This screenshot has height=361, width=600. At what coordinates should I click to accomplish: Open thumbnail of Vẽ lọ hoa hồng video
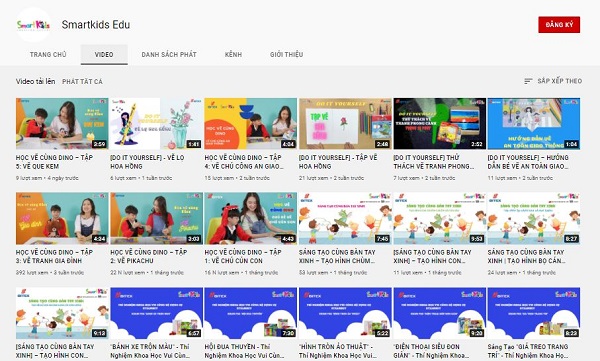tap(157, 124)
